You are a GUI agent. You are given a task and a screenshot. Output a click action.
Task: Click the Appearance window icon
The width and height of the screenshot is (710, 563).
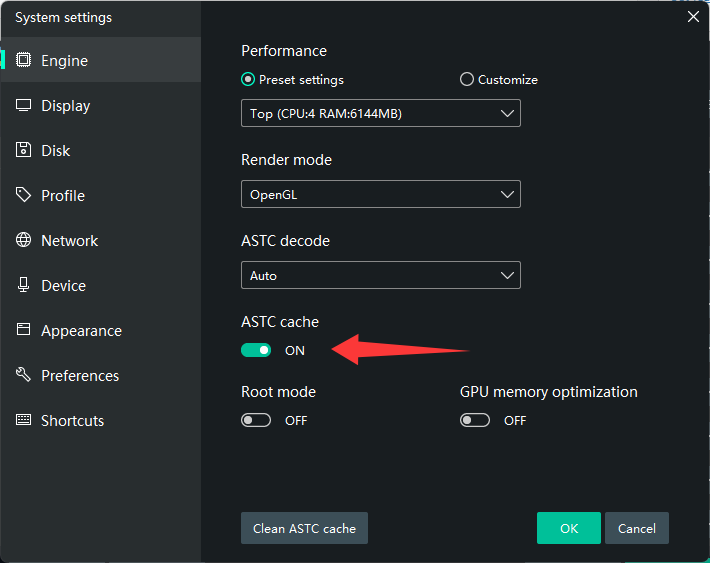tap(24, 330)
